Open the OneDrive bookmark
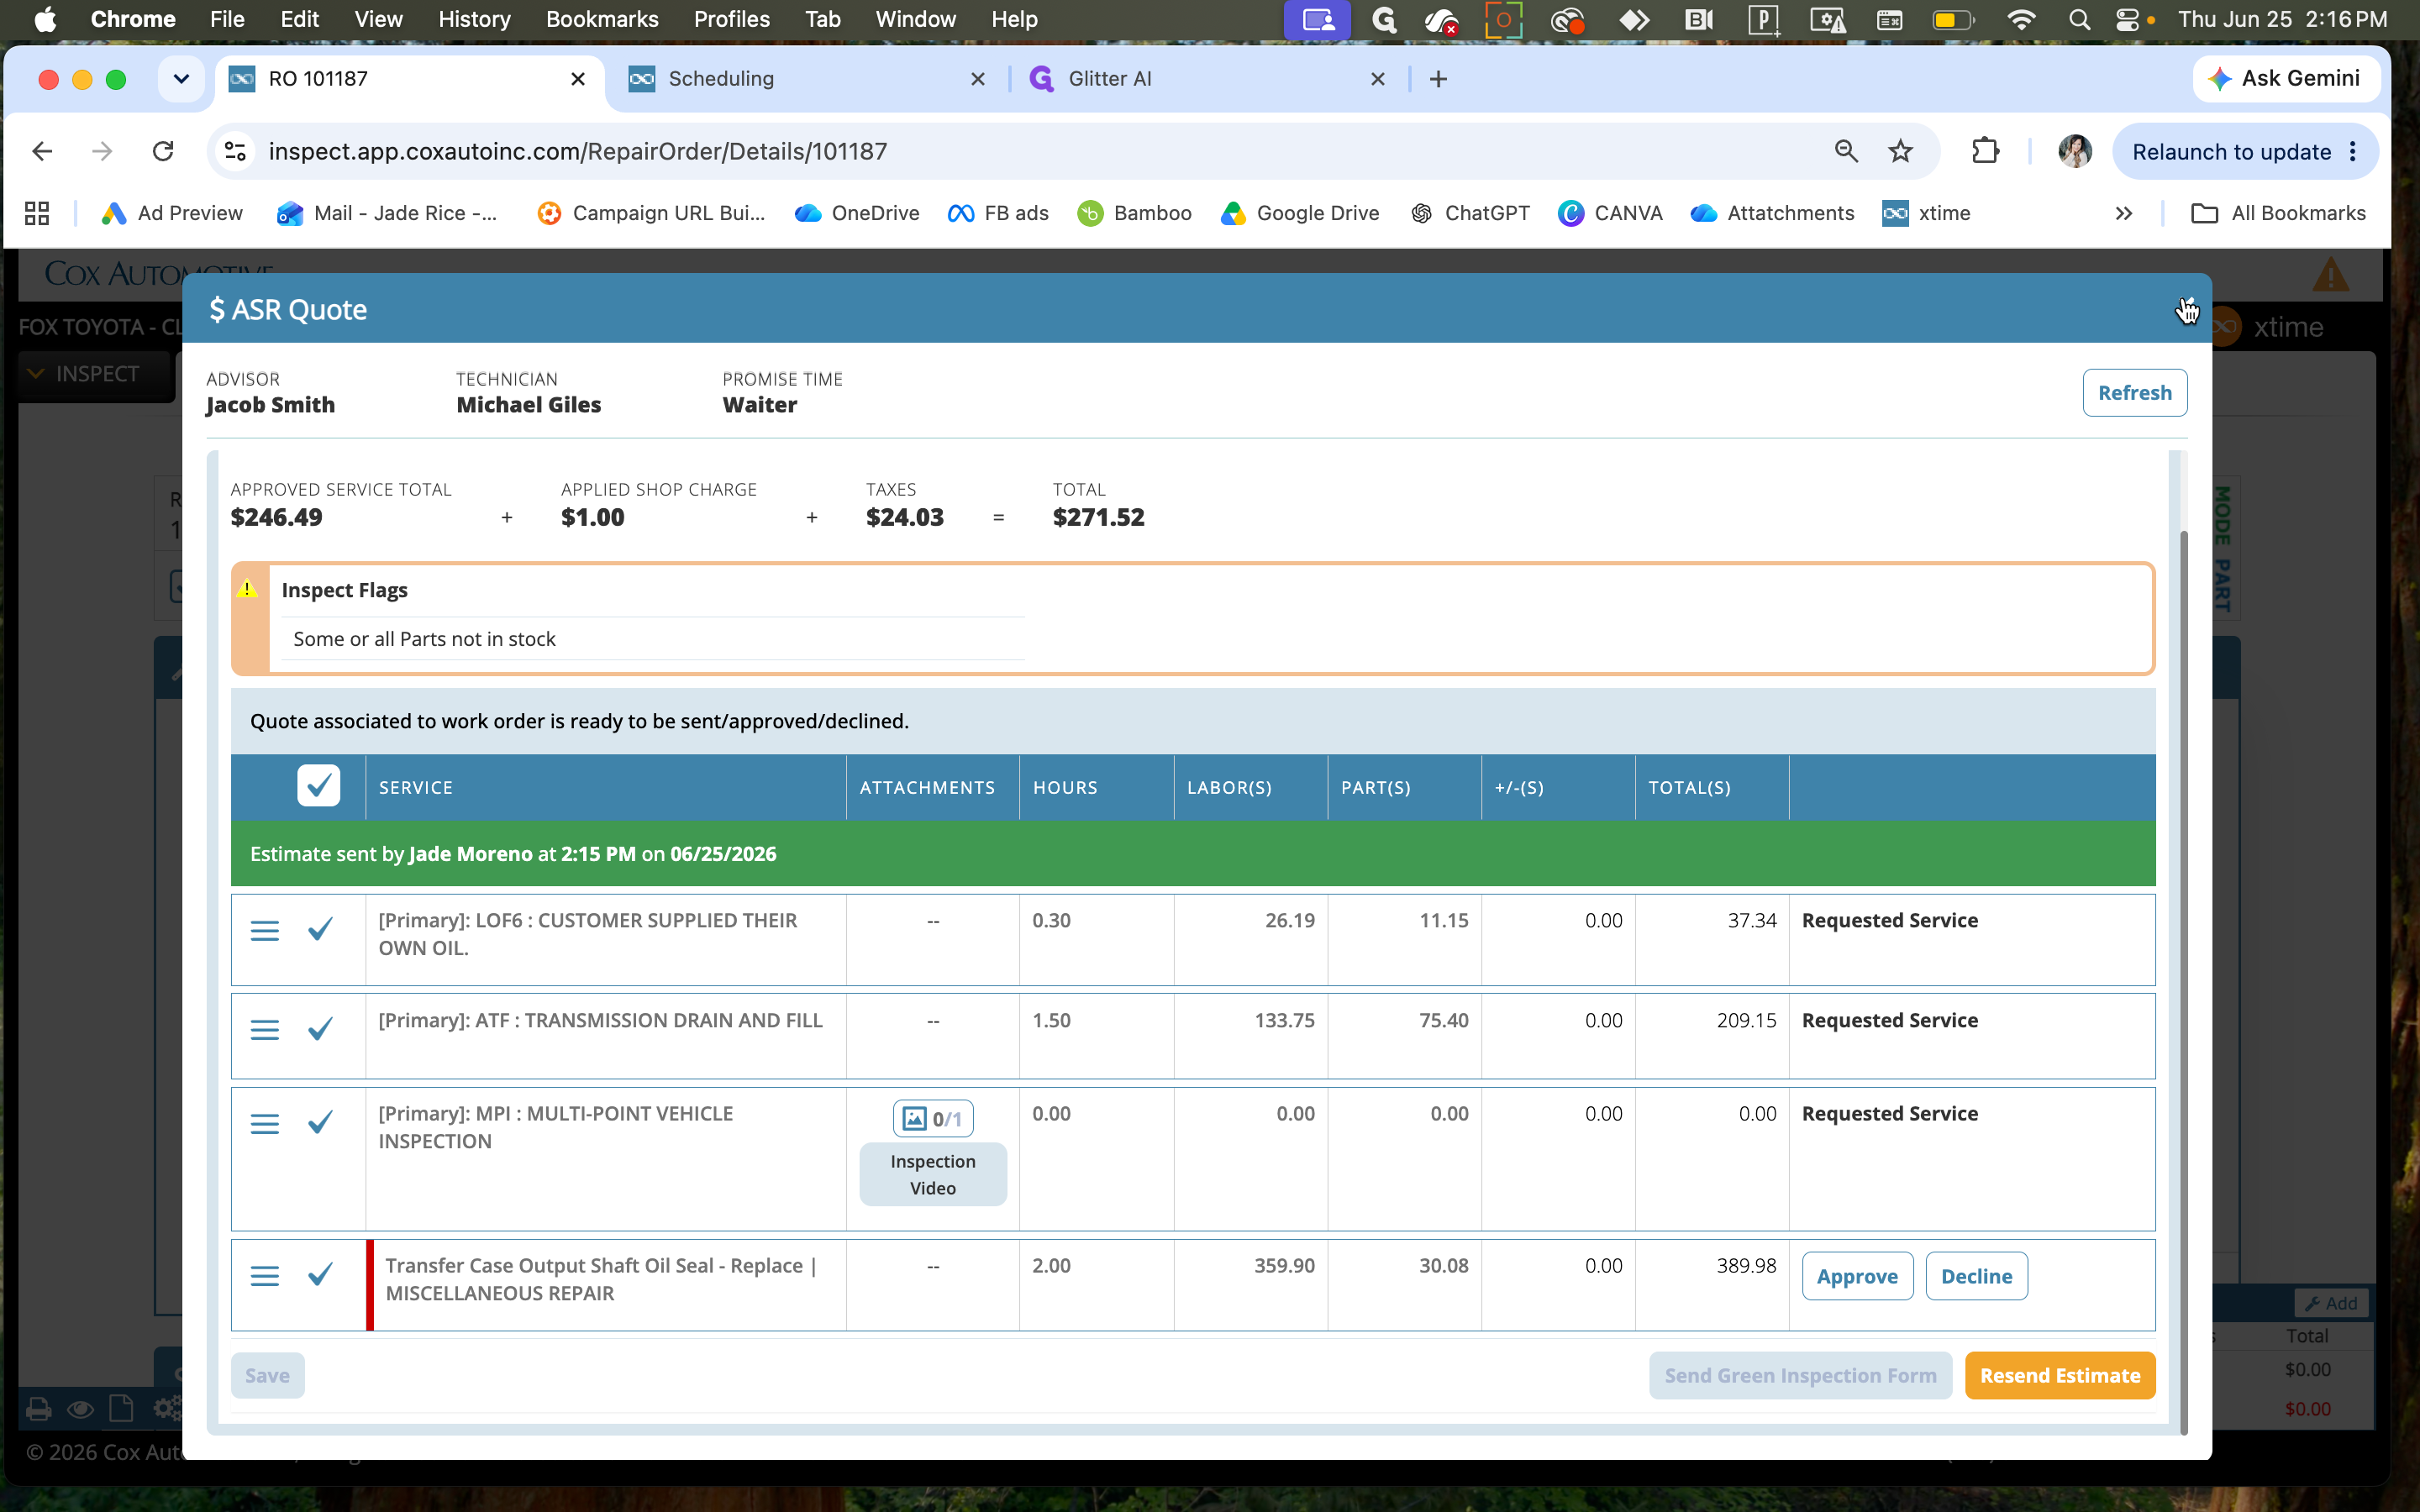This screenshot has width=2420, height=1512. [857, 213]
